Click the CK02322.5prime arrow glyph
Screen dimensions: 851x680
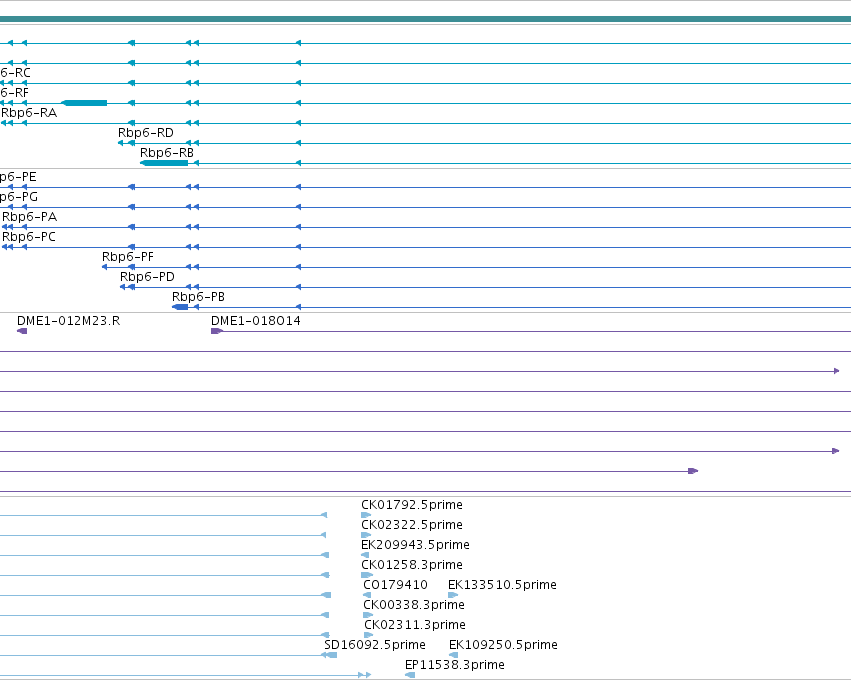tap(366, 535)
